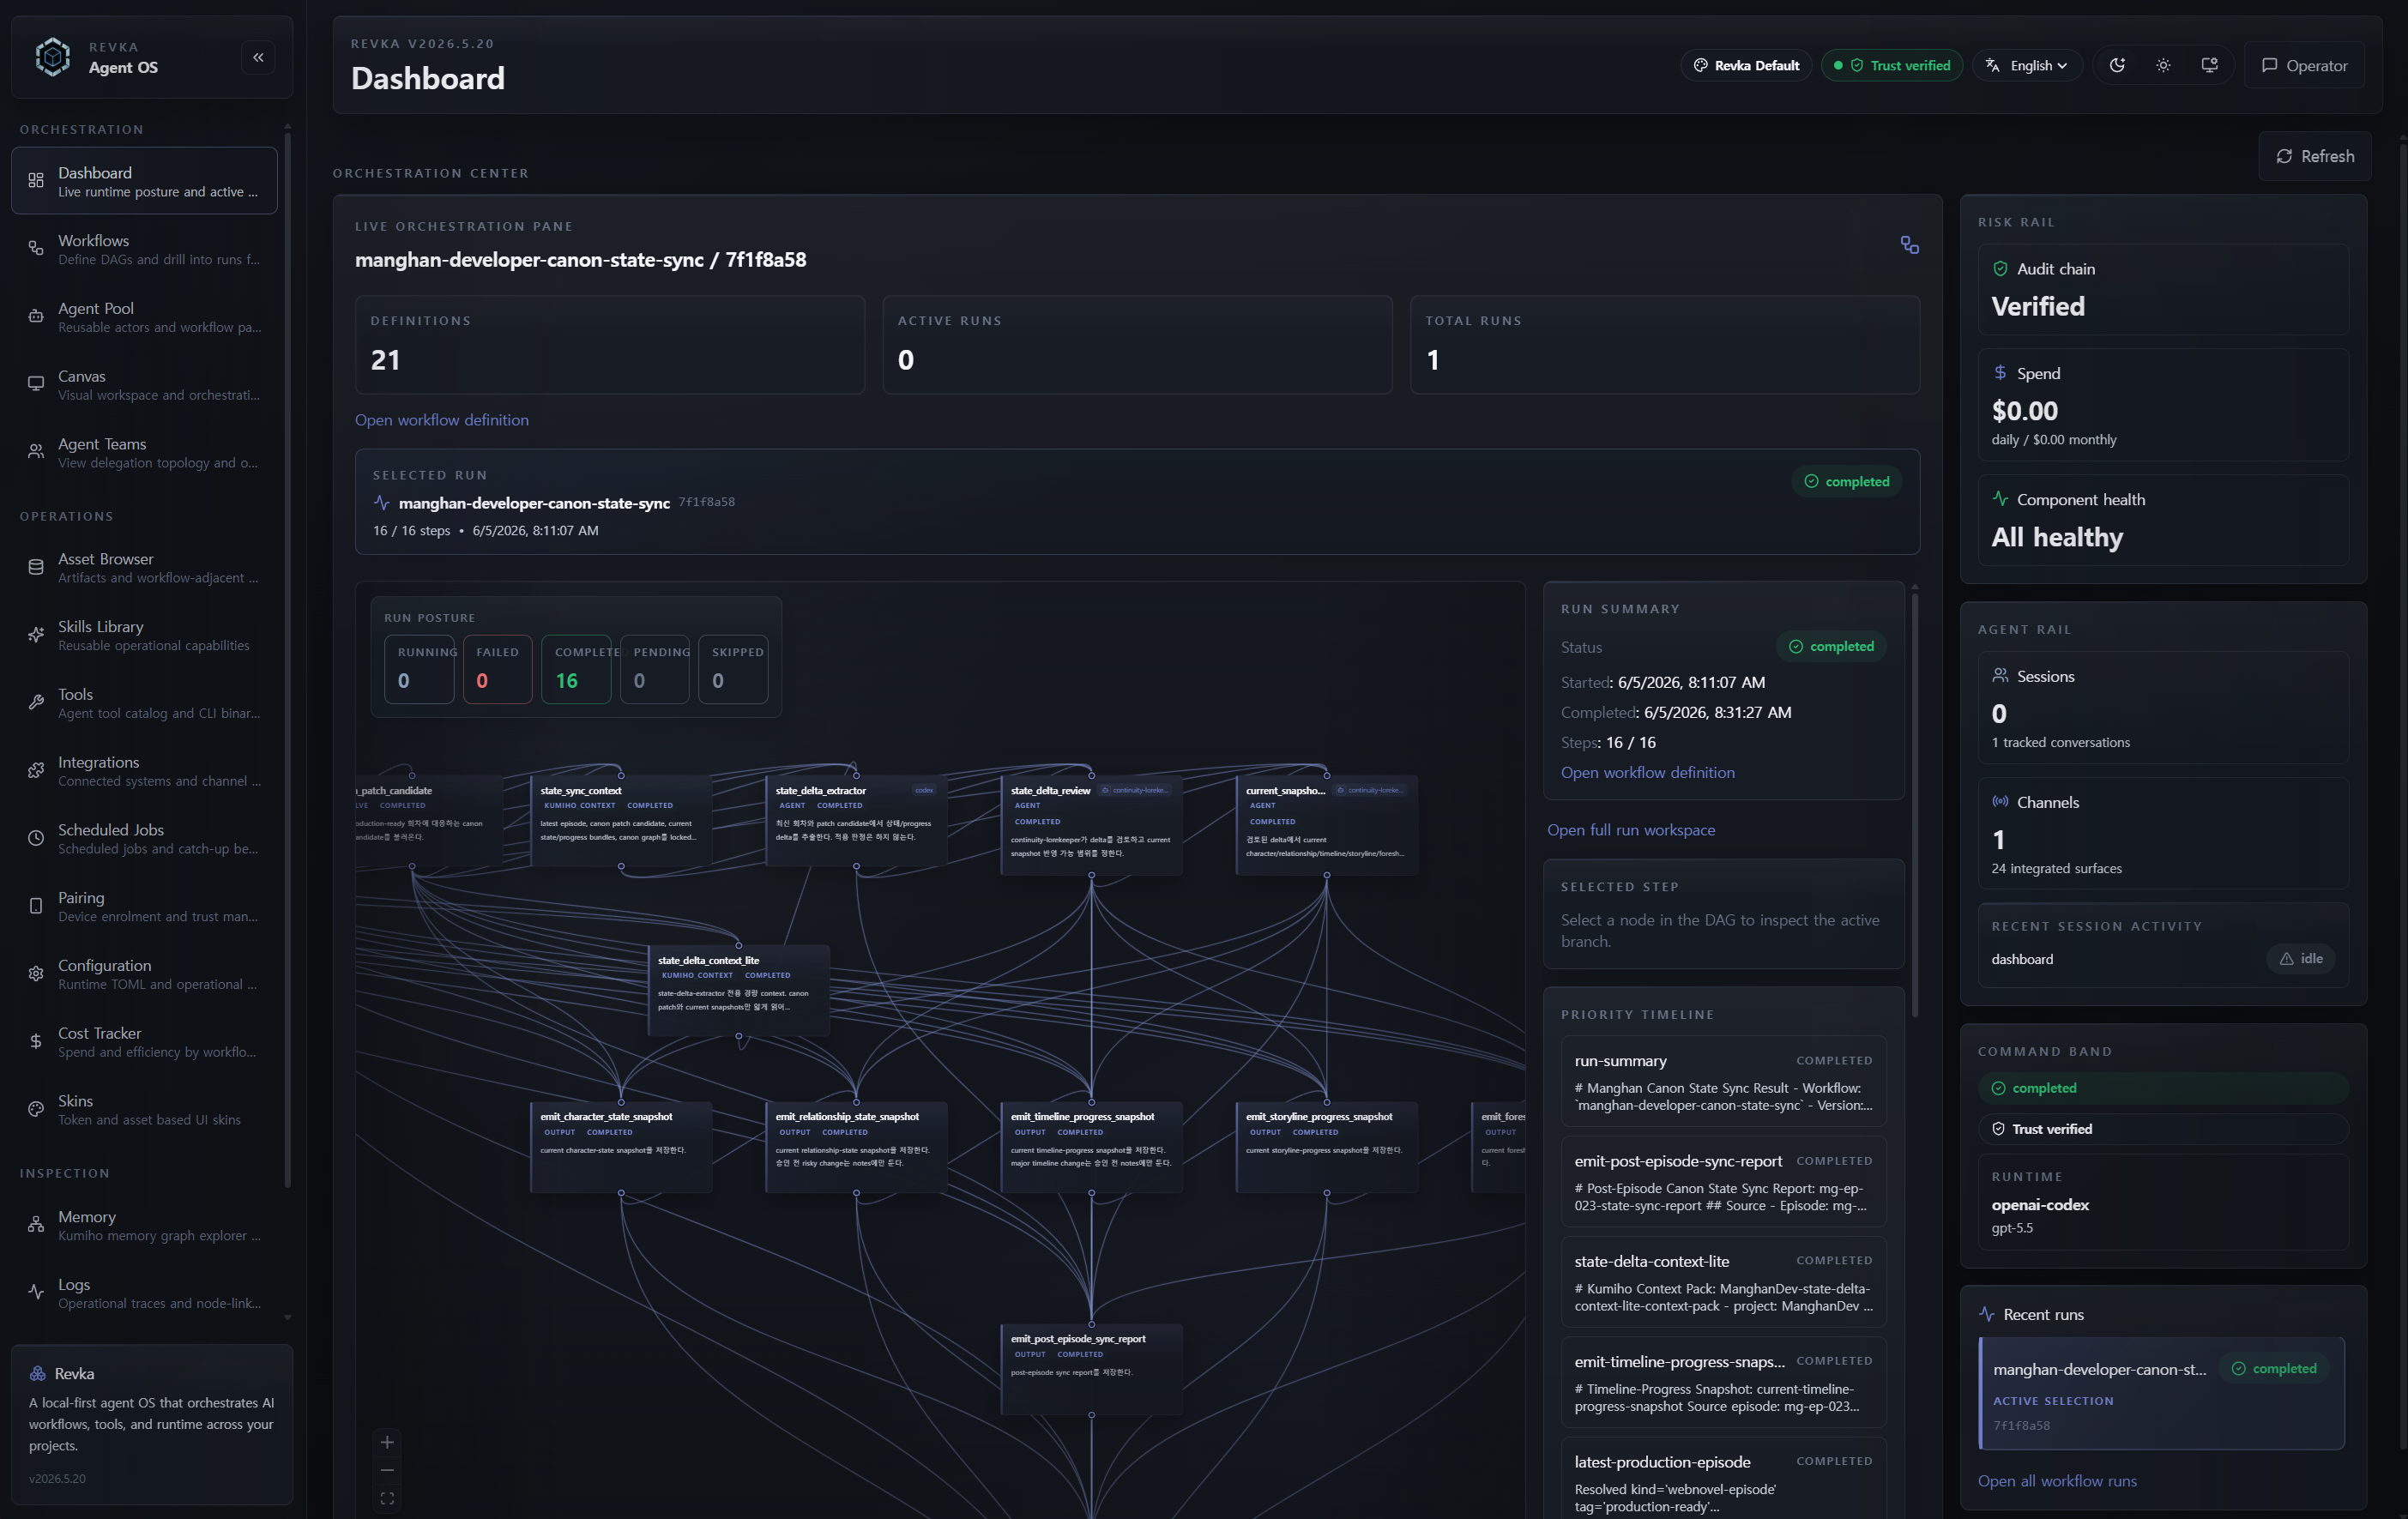Select the Revka Default skin button

coord(1746,65)
